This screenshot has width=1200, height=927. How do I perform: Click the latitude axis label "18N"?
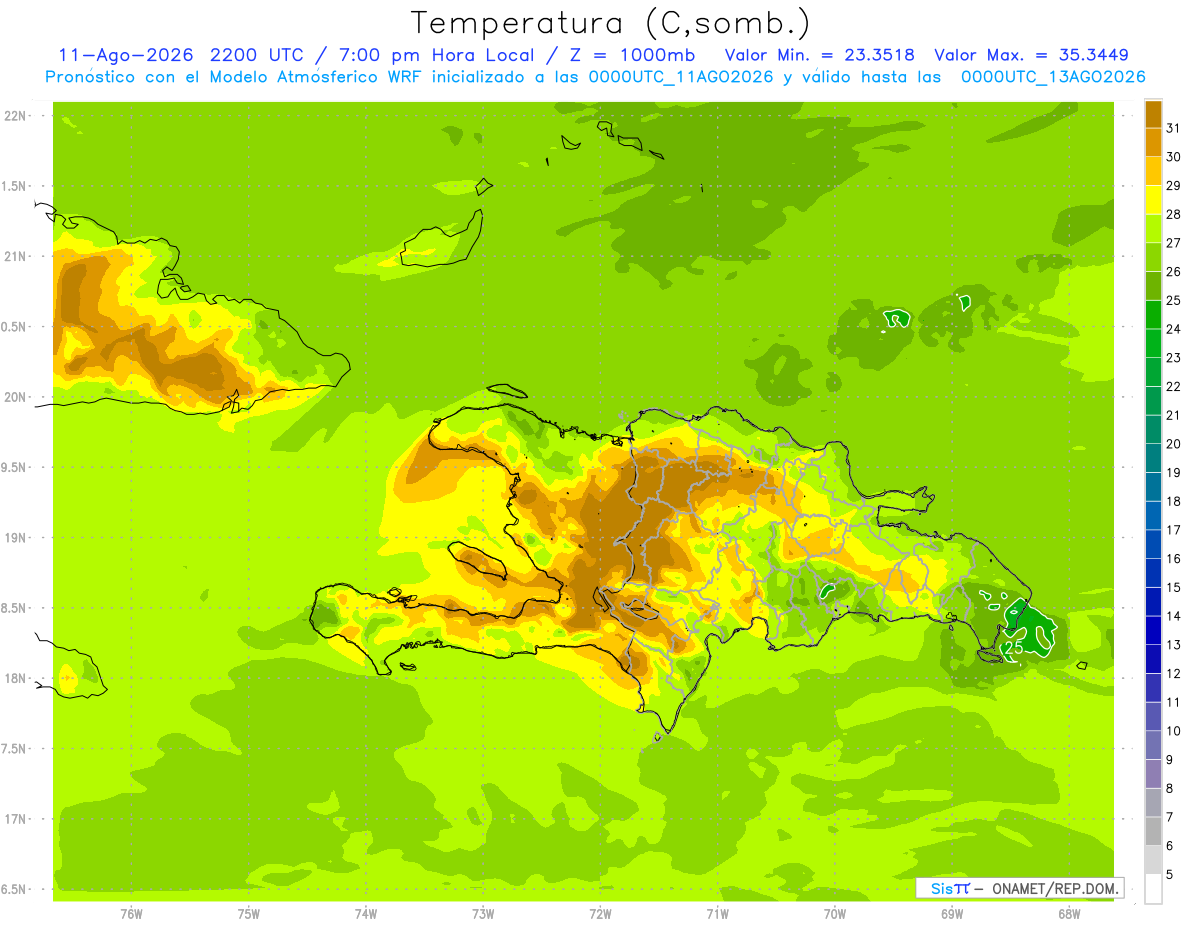pos(16,678)
